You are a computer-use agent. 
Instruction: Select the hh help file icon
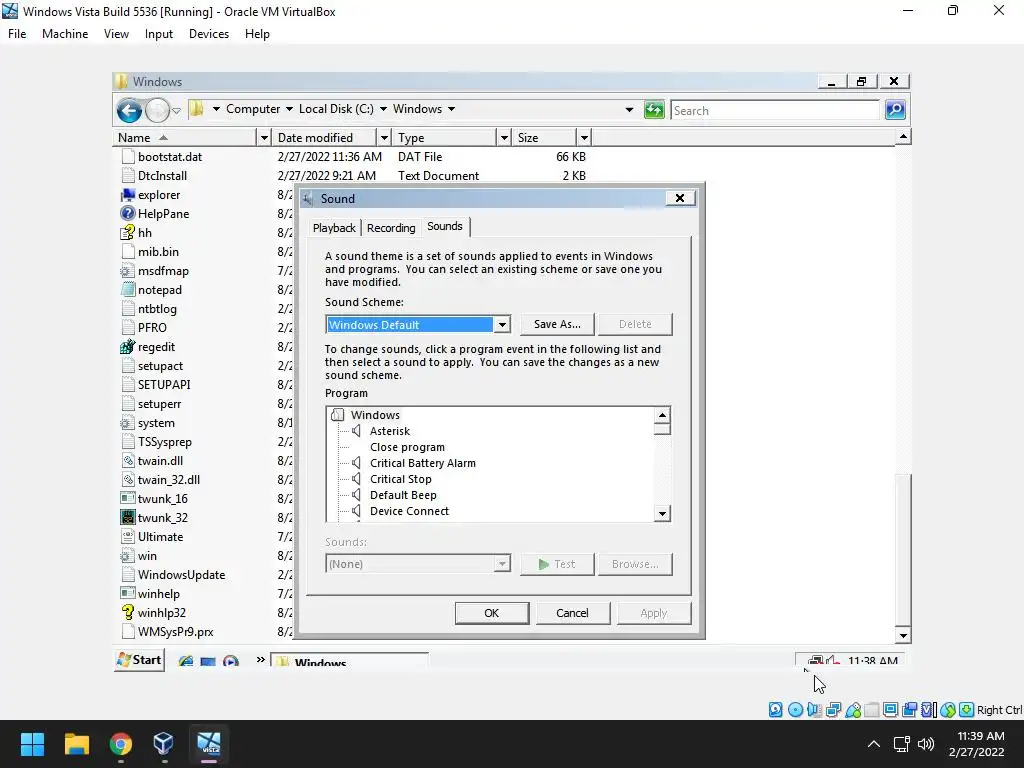point(128,232)
